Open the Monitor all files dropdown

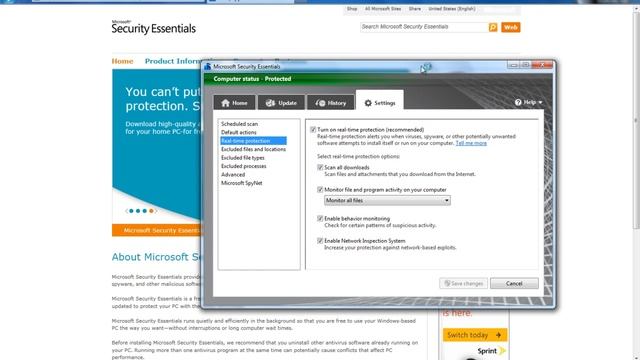[x=387, y=200]
